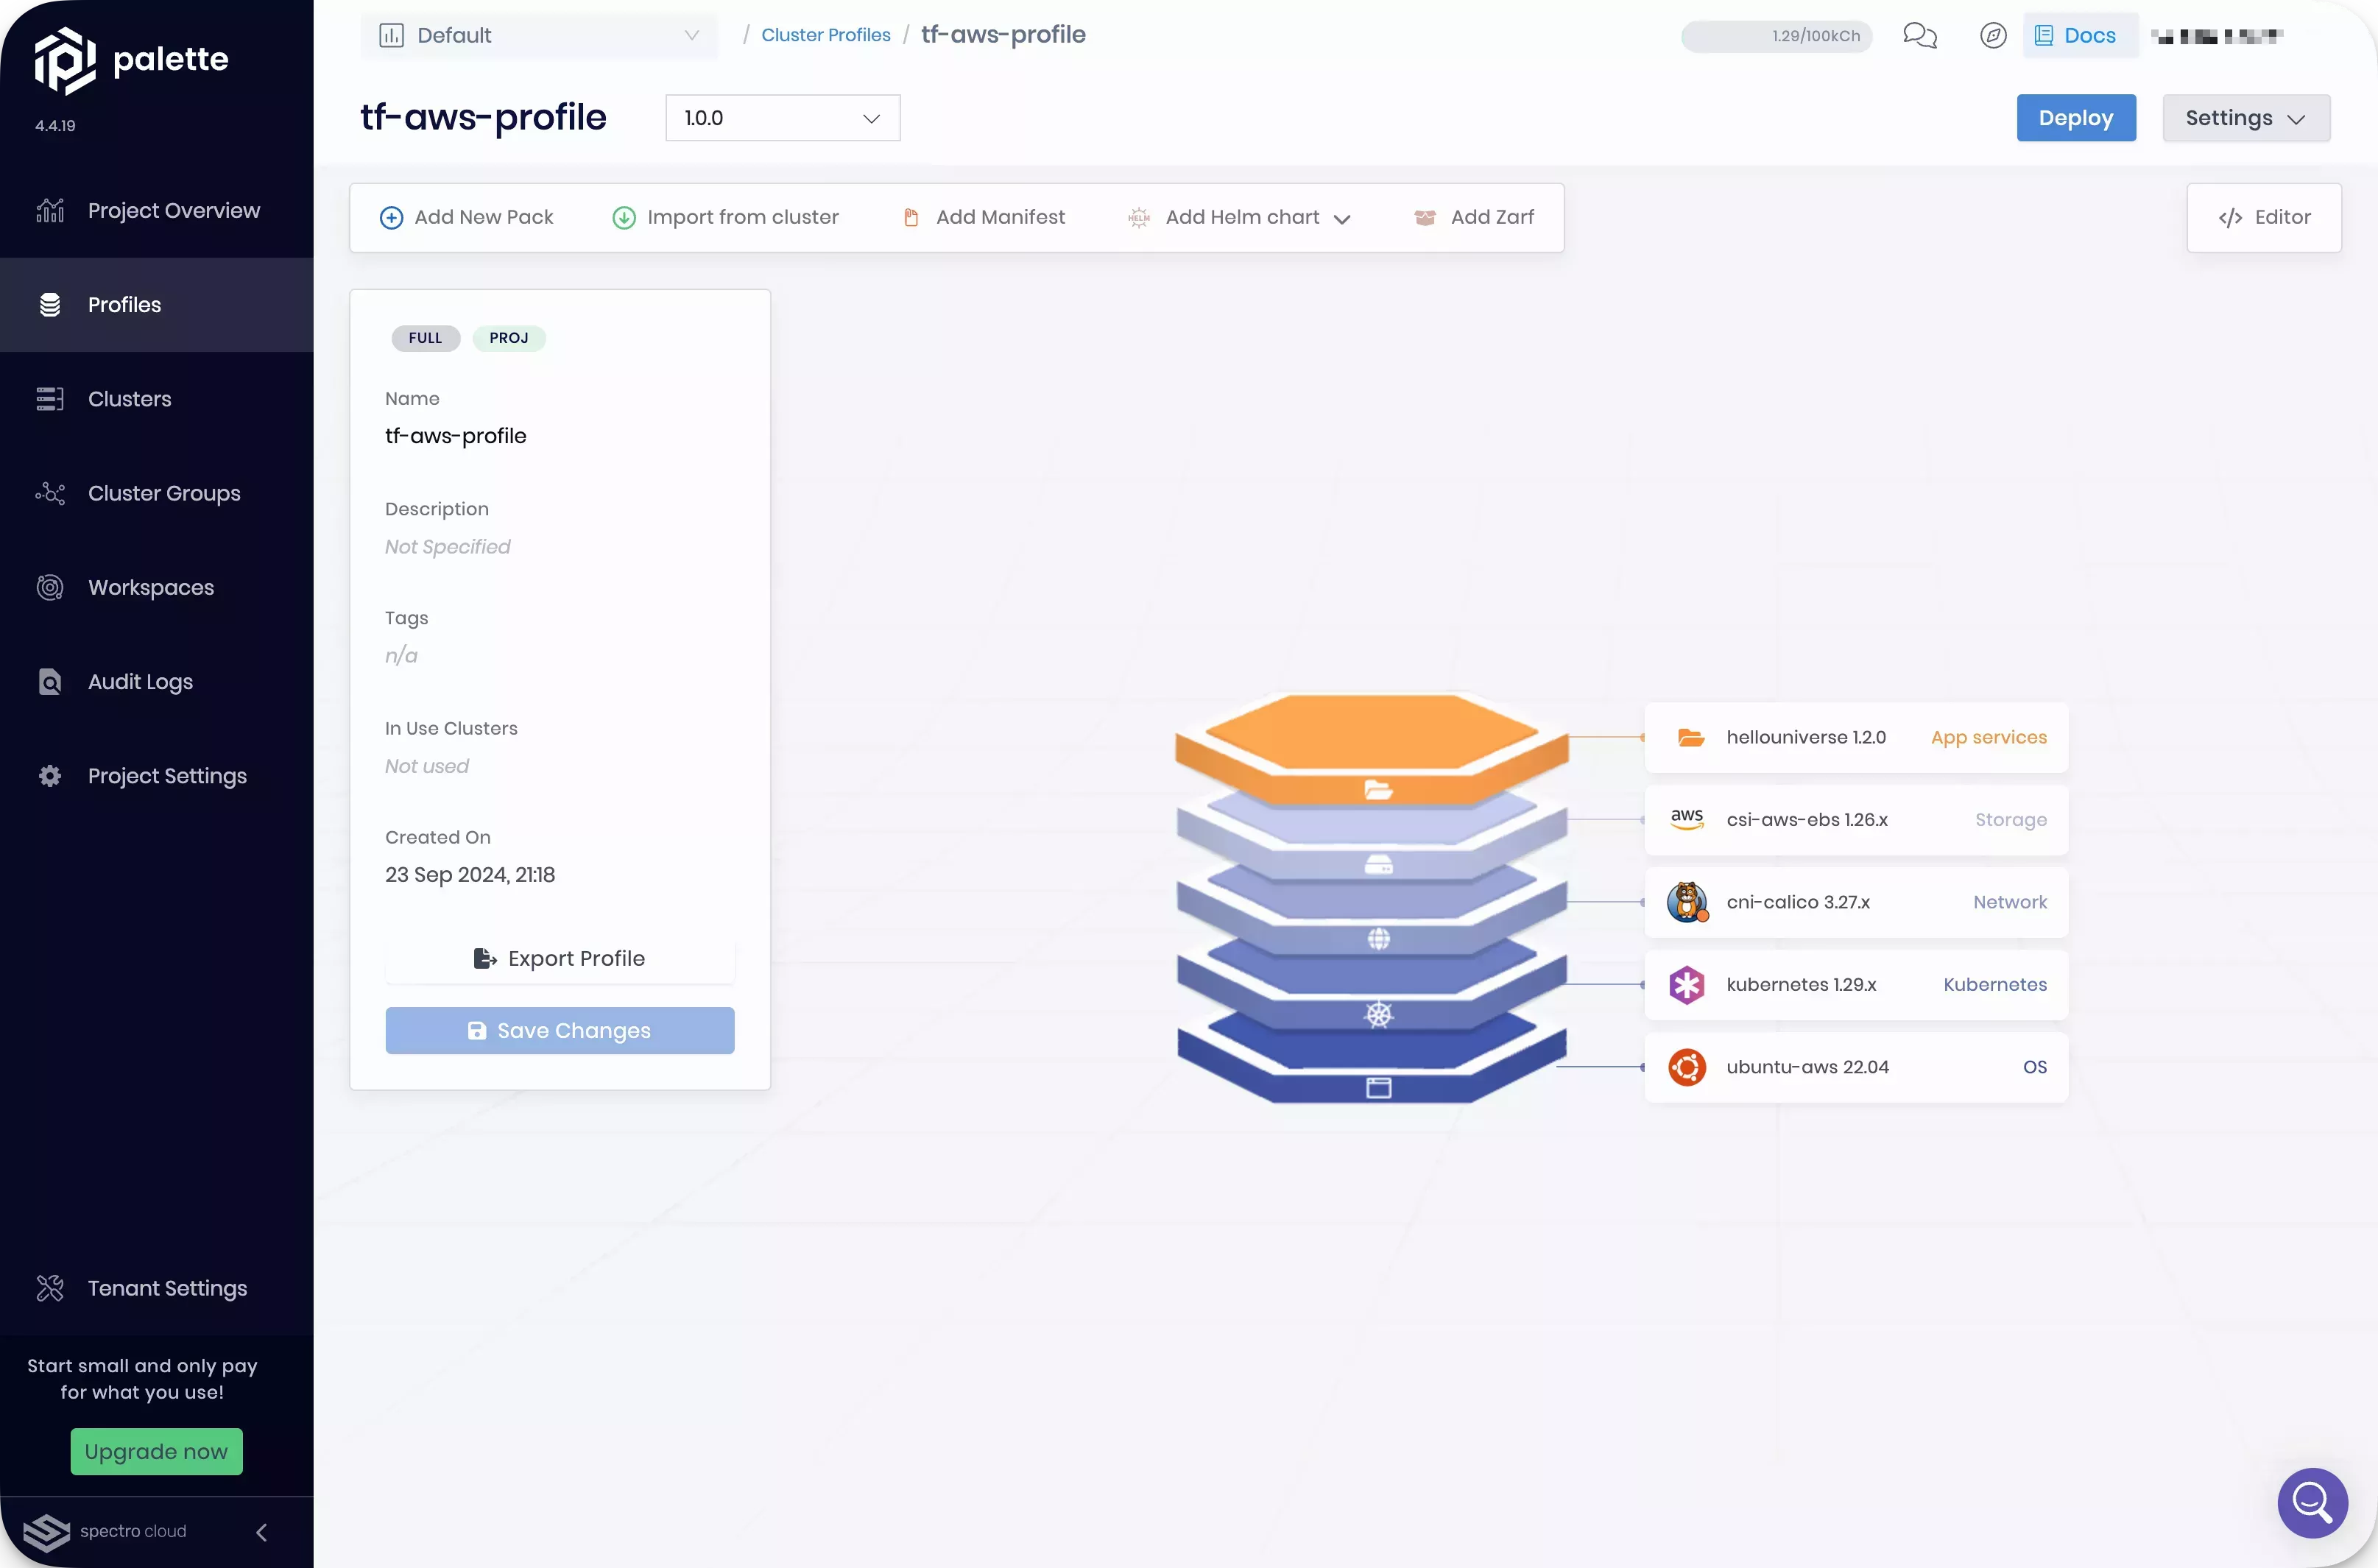Open Tenant Settings in the sidebar

tap(166, 1288)
